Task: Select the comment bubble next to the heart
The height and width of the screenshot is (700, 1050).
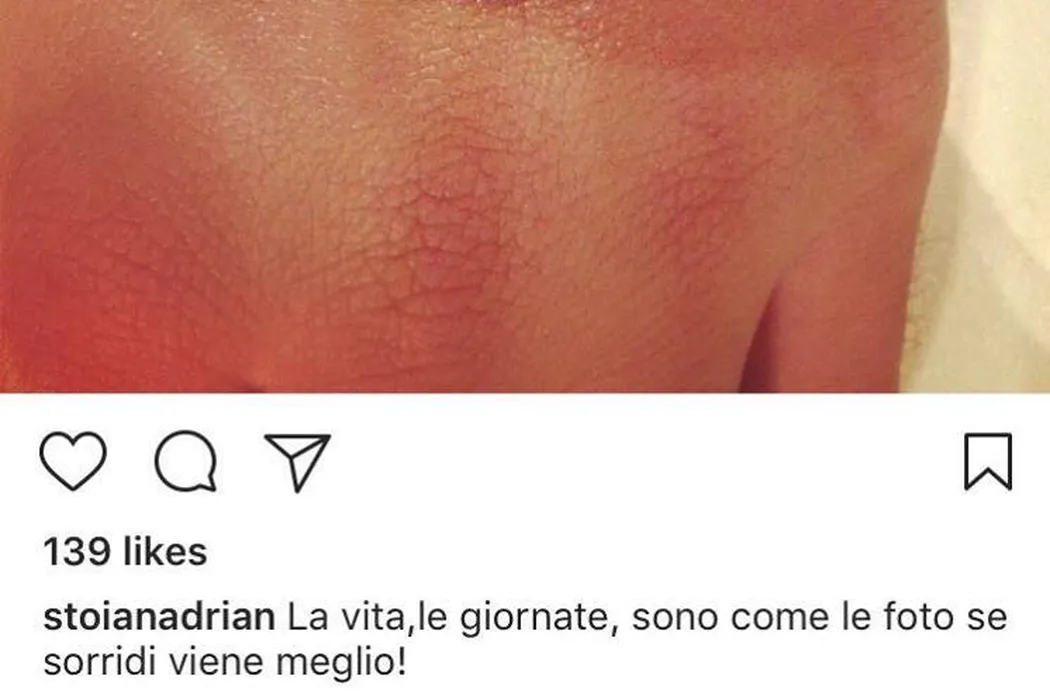Action: pyautogui.click(x=185, y=461)
